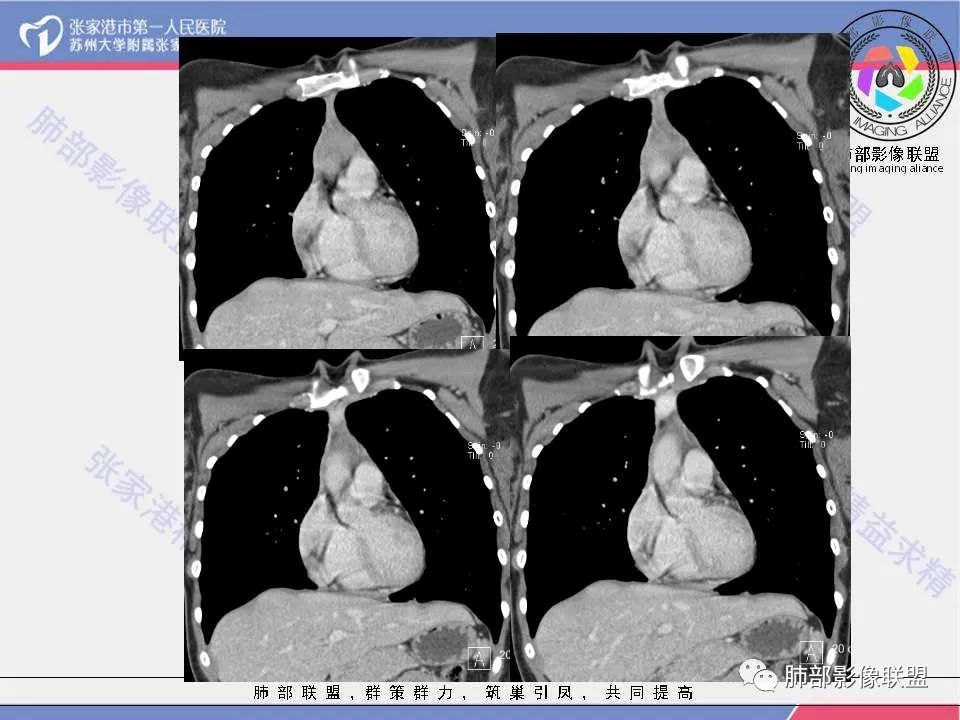Click the 苏州大学附属 subtitle line in header
The width and height of the screenshot is (960, 720).
point(124,45)
